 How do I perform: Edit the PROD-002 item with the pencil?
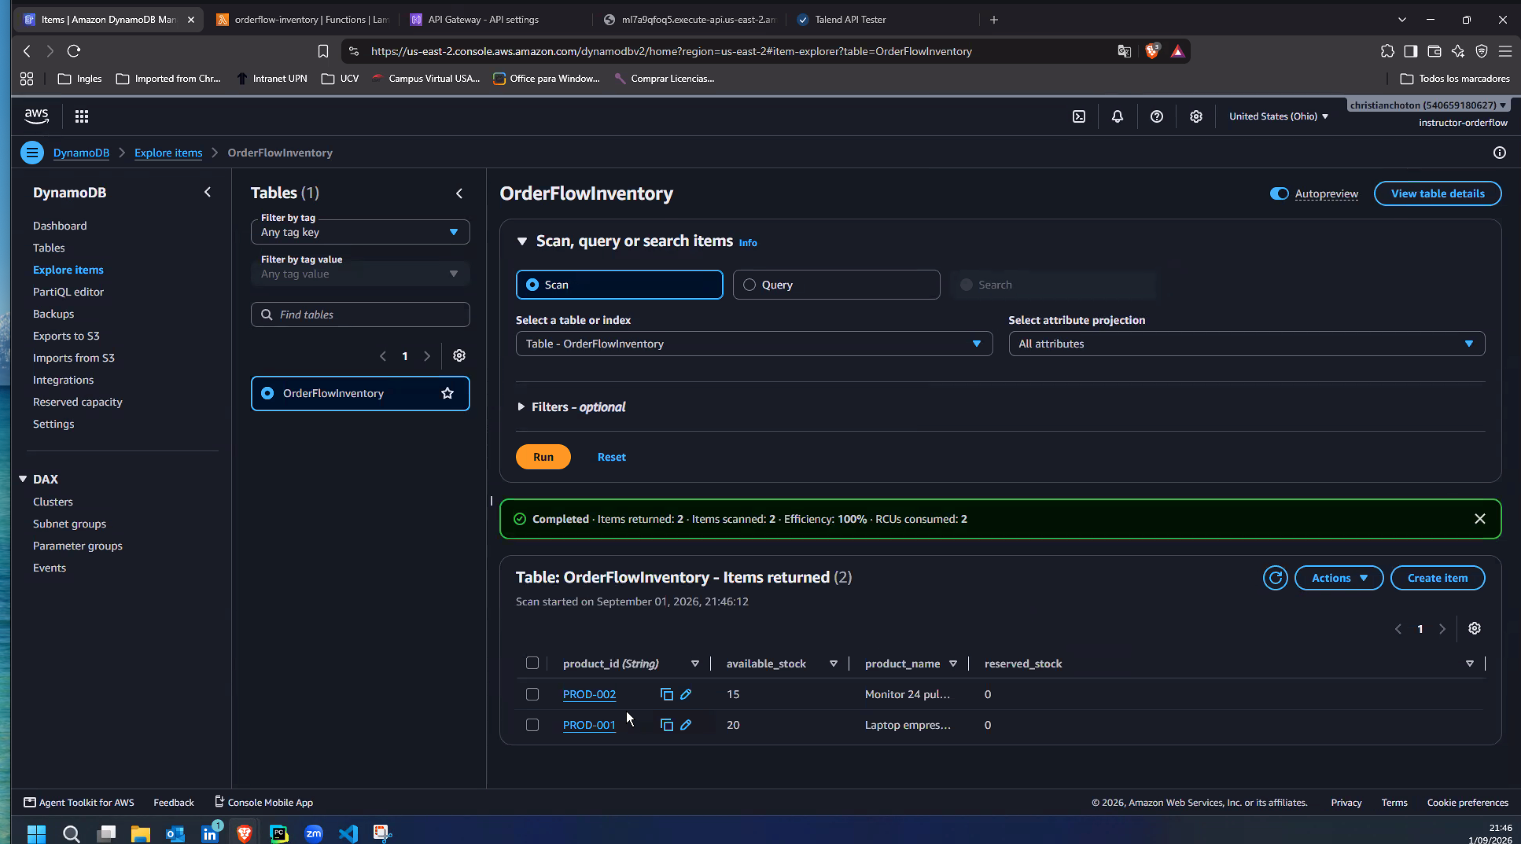[686, 694]
